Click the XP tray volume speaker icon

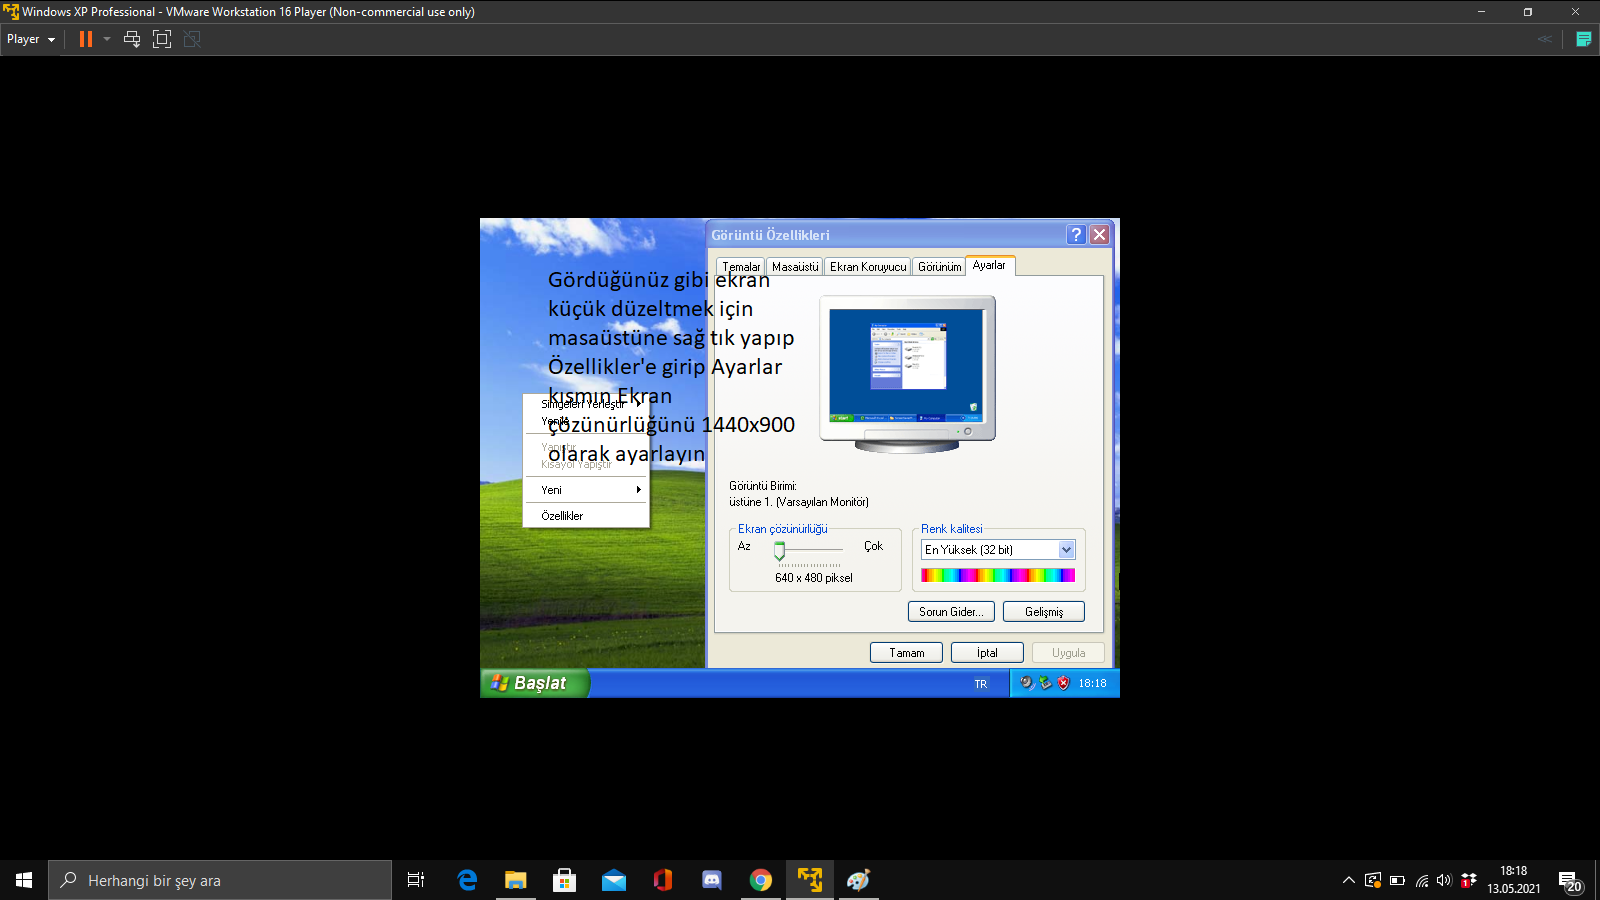(x=1027, y=683)
